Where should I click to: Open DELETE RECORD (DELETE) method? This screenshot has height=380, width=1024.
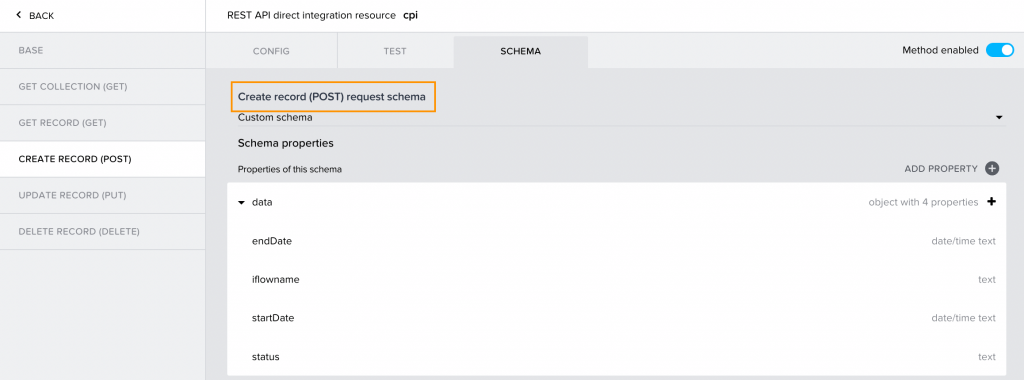click(x=103, y=232)
